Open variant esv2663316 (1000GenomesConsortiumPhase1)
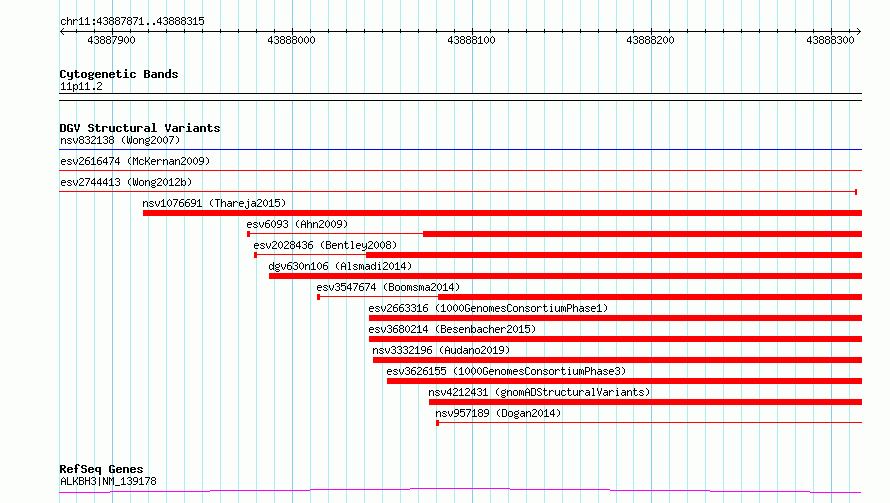Image resolution: width=890 pixels, height=503 pixels. tap(488, 308)
